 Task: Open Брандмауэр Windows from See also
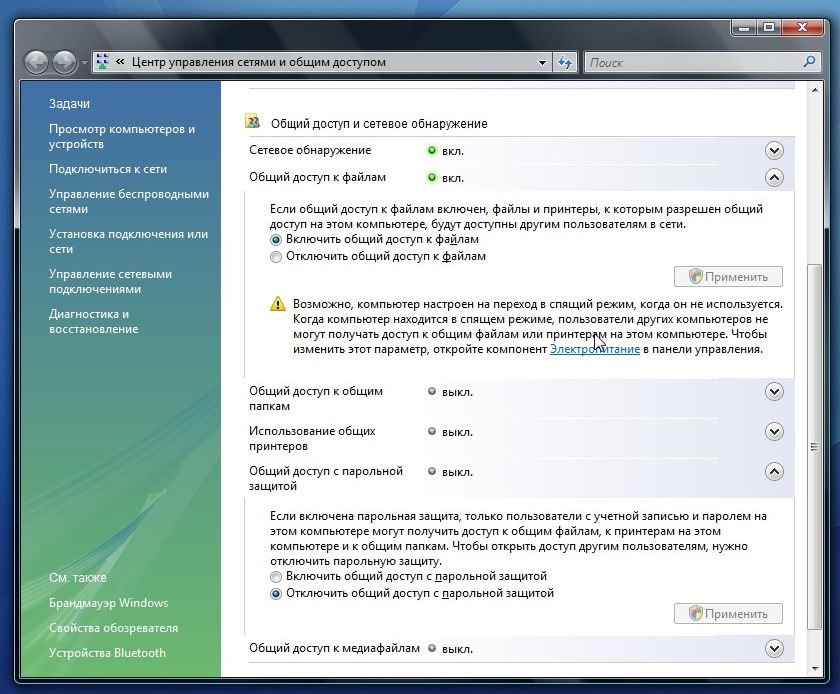(x=108, y=603)
